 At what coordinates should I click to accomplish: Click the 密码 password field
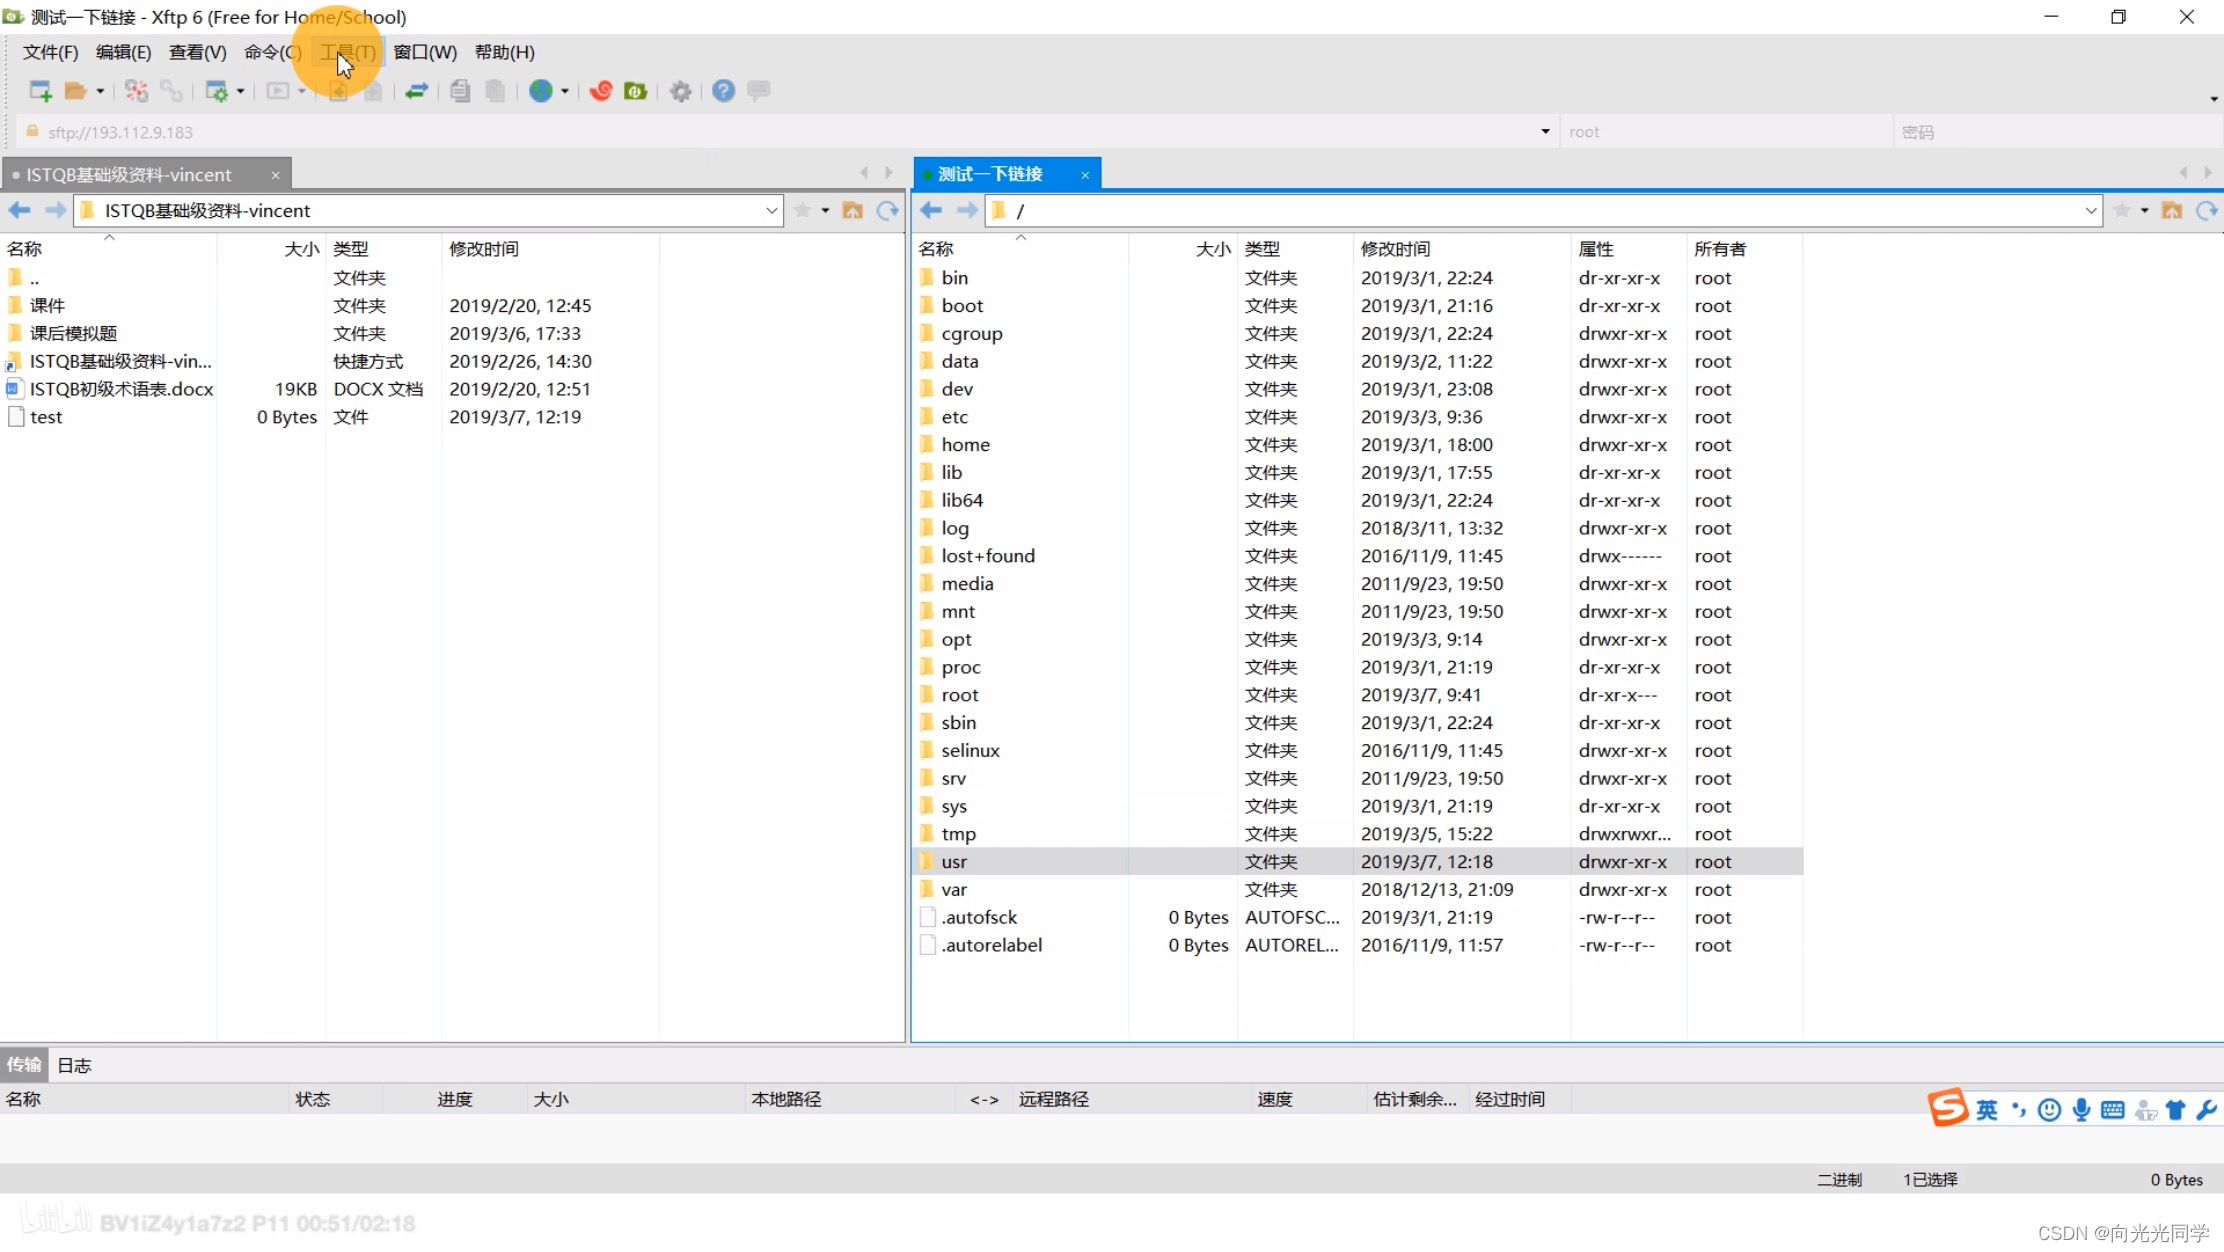(x=2050, y=132)
